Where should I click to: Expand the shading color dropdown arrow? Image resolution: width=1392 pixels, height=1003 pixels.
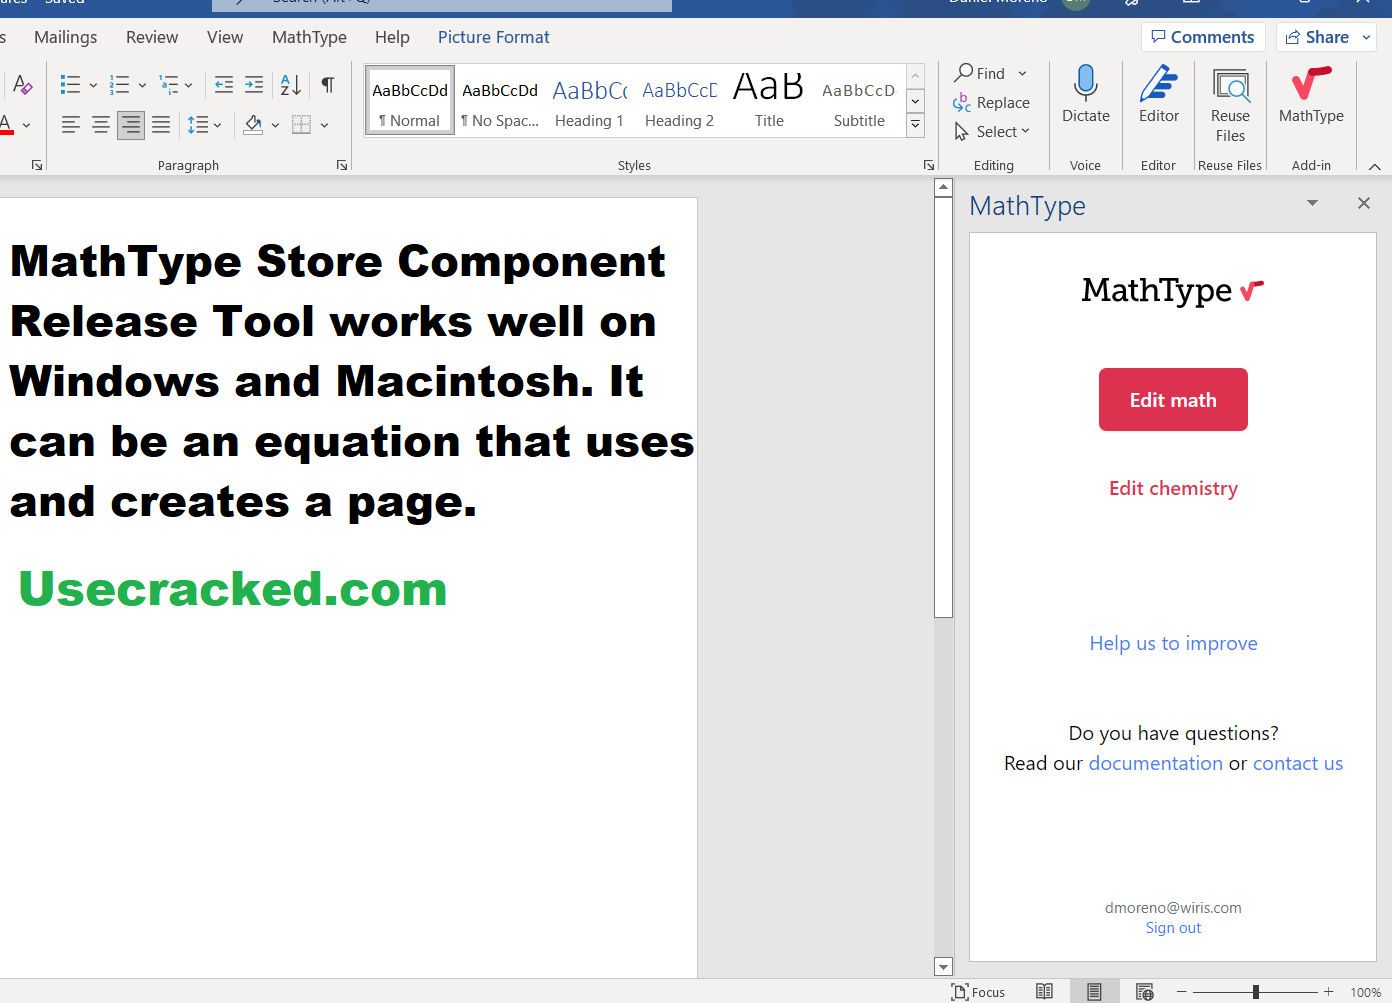point(275,125)
